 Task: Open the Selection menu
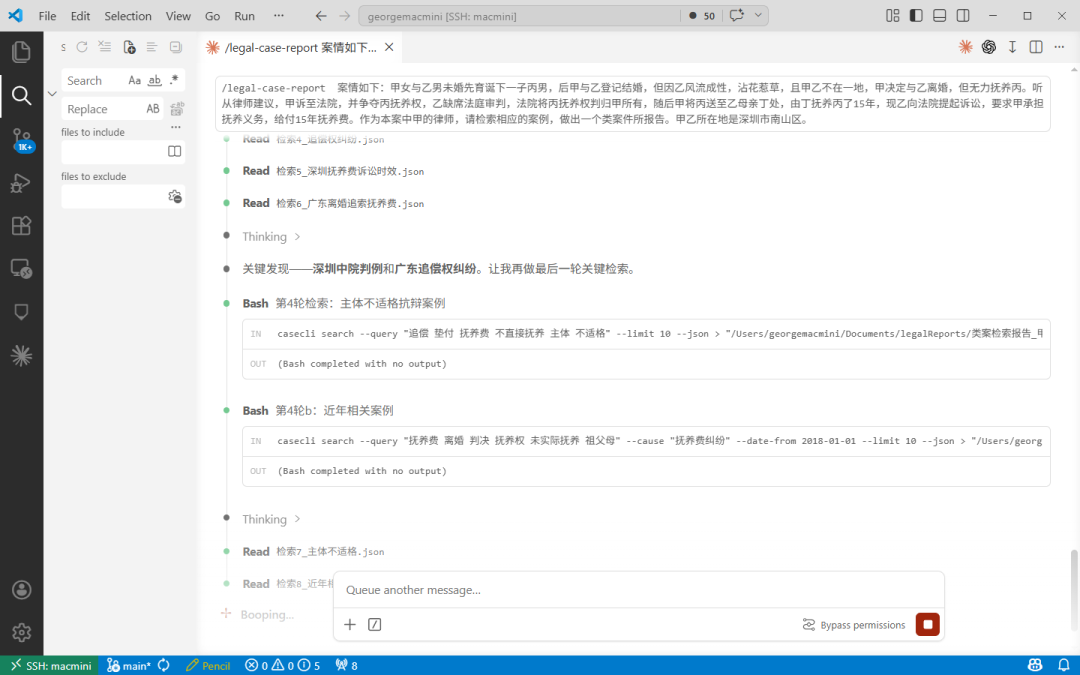coord(128,16)
